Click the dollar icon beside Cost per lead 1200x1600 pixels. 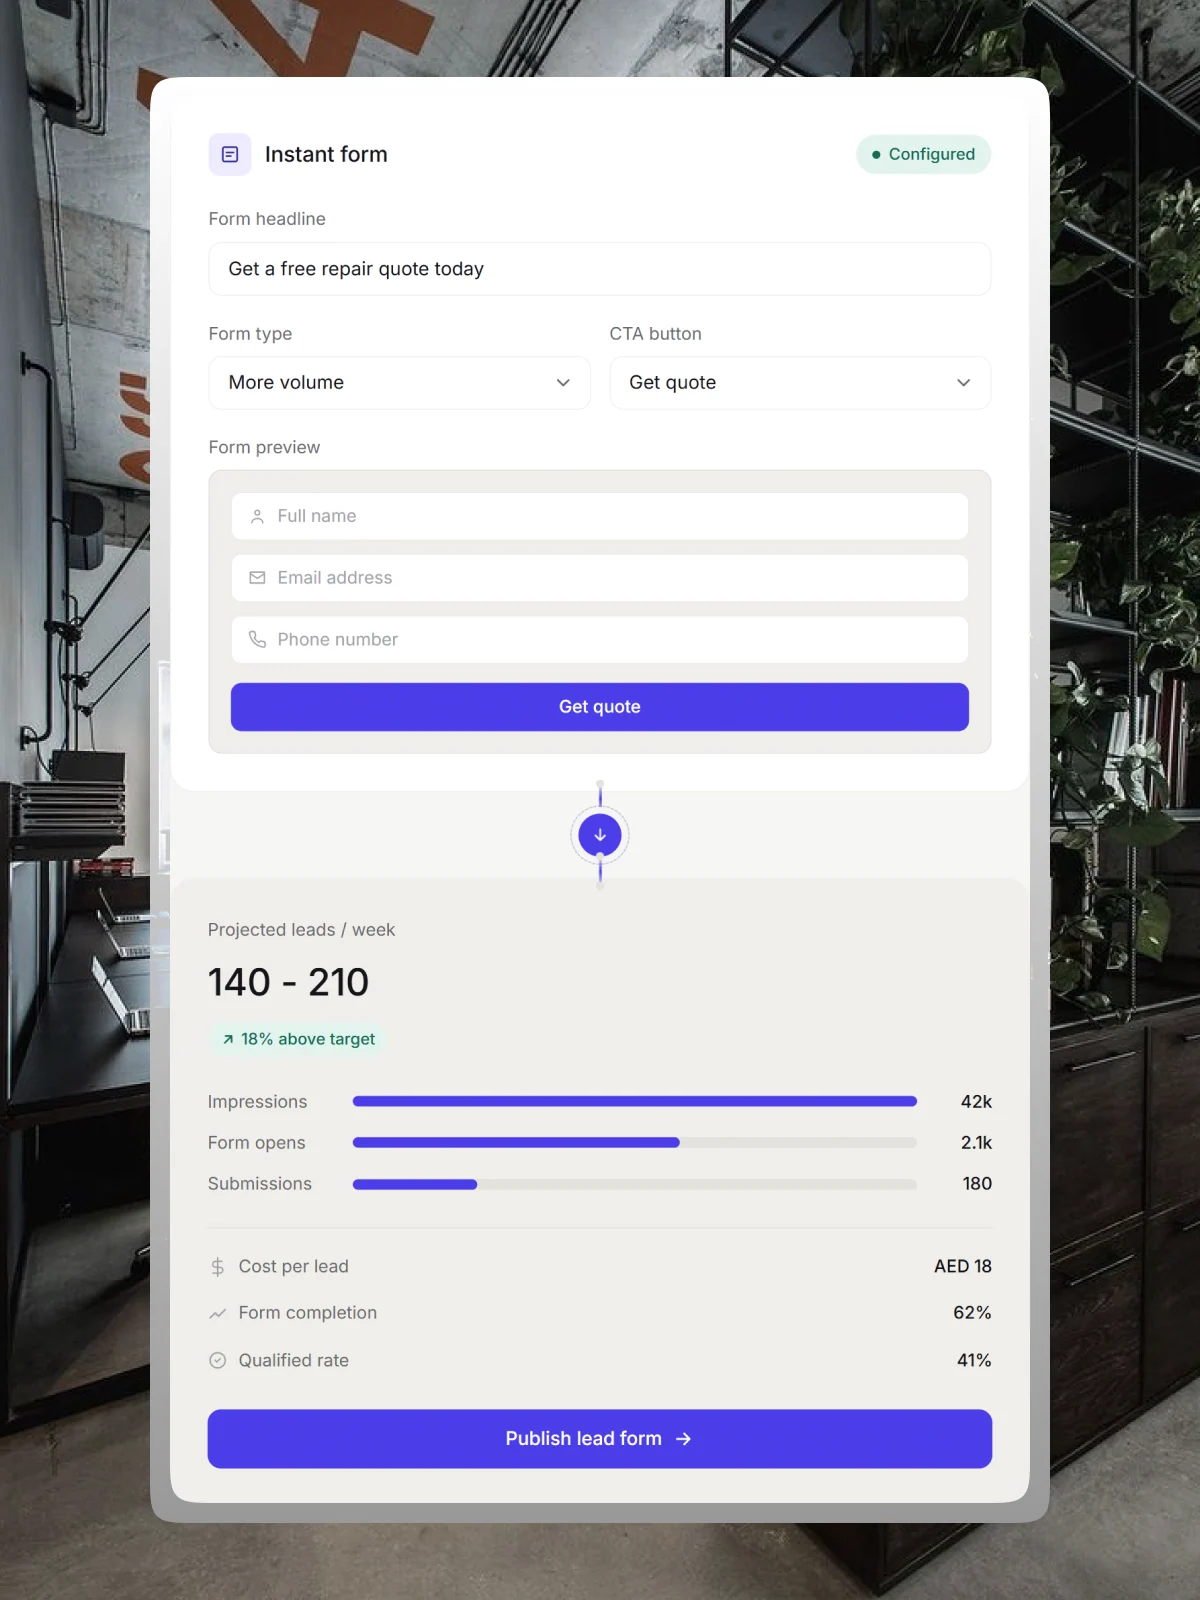pos(218,1267)
